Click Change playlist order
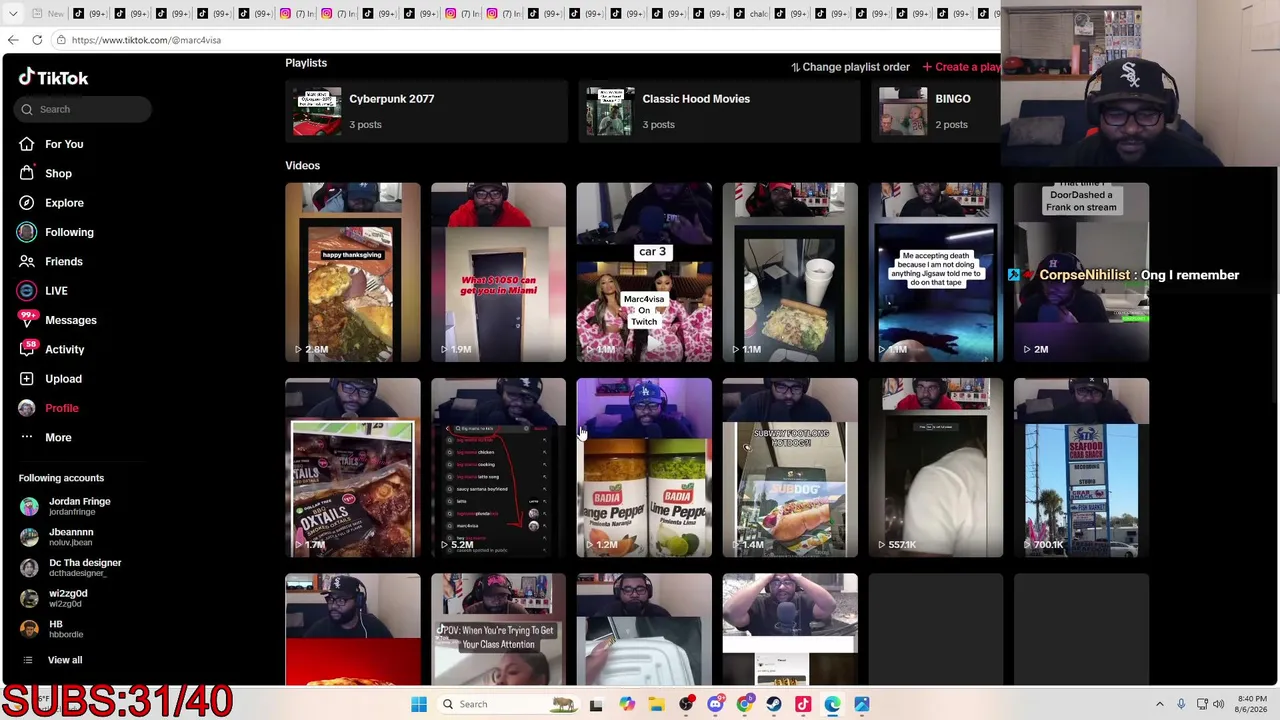The image size is (1280, 720). [x=850, y=67]
